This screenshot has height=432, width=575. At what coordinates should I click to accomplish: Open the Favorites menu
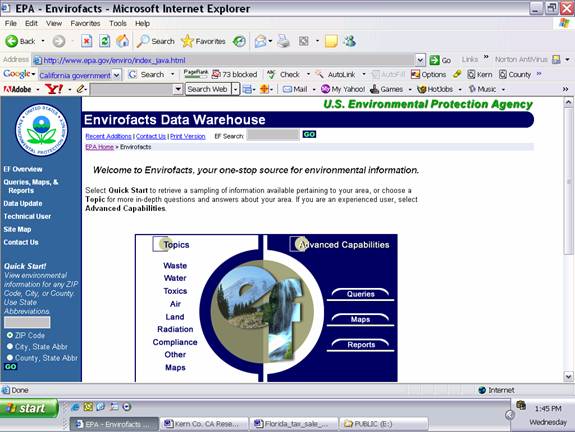pyautogui.click(x=85, y=23)
